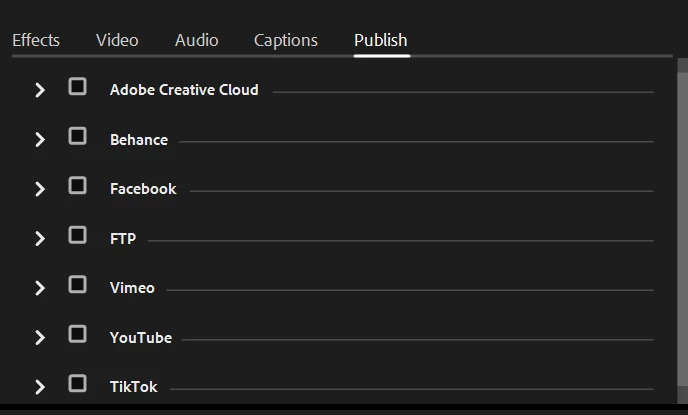
Task: Expand the TikTok section arrow
Action: pyautogui.click(x=40, y=387)
